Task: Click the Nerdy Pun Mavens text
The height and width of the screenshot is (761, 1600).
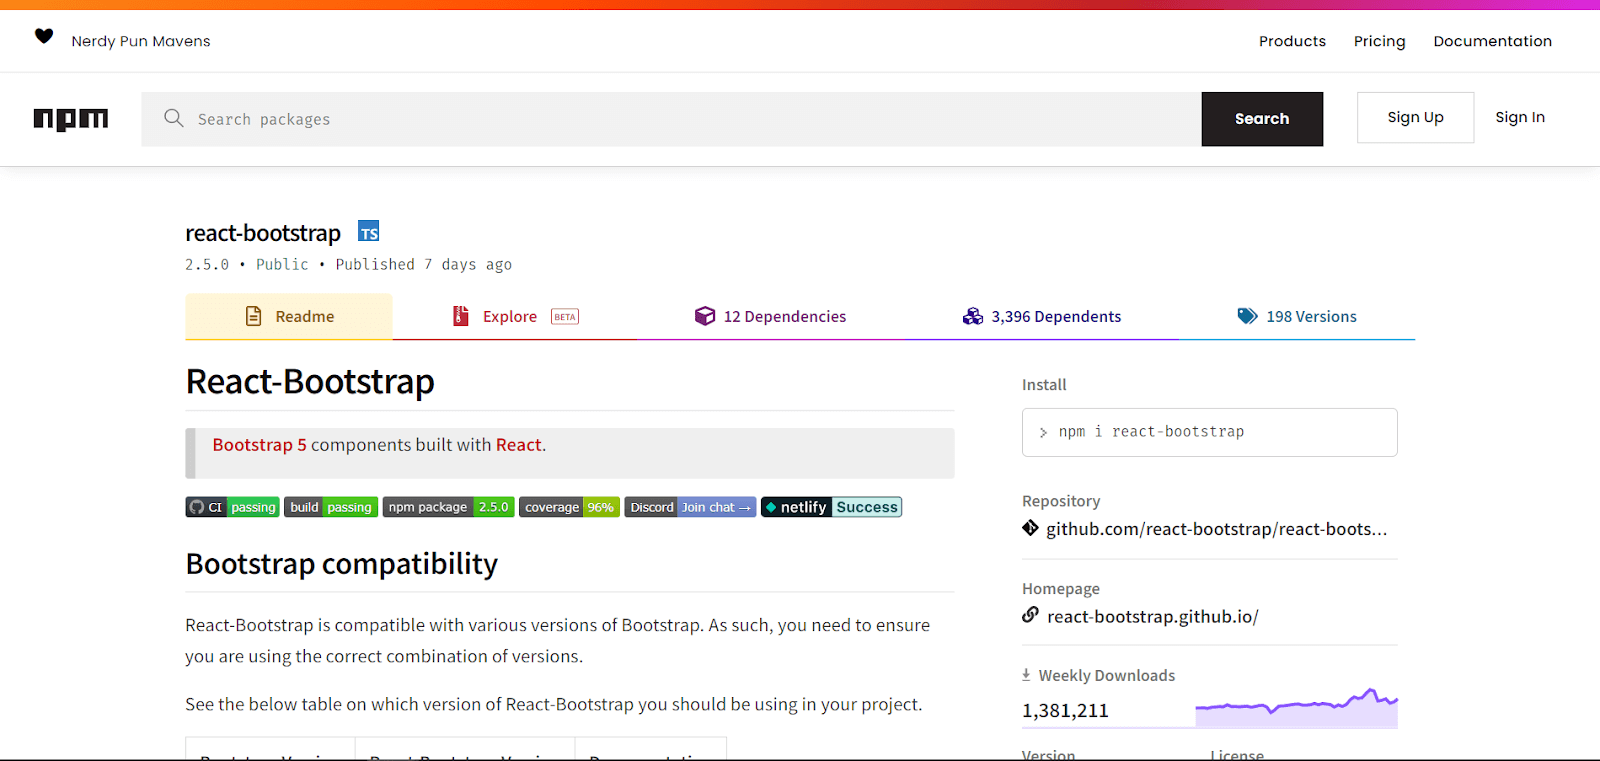Action: click(x=141, y=41)
